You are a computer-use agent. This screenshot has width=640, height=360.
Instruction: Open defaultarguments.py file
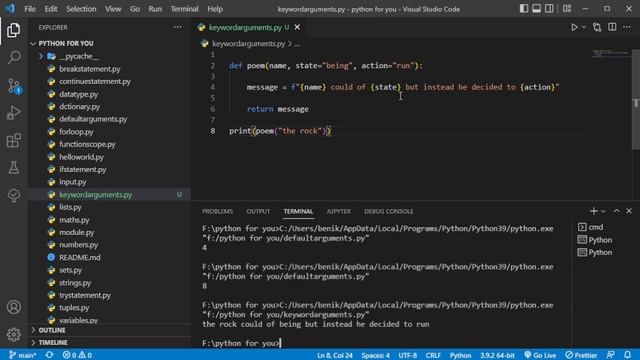[x=93, y=119]
